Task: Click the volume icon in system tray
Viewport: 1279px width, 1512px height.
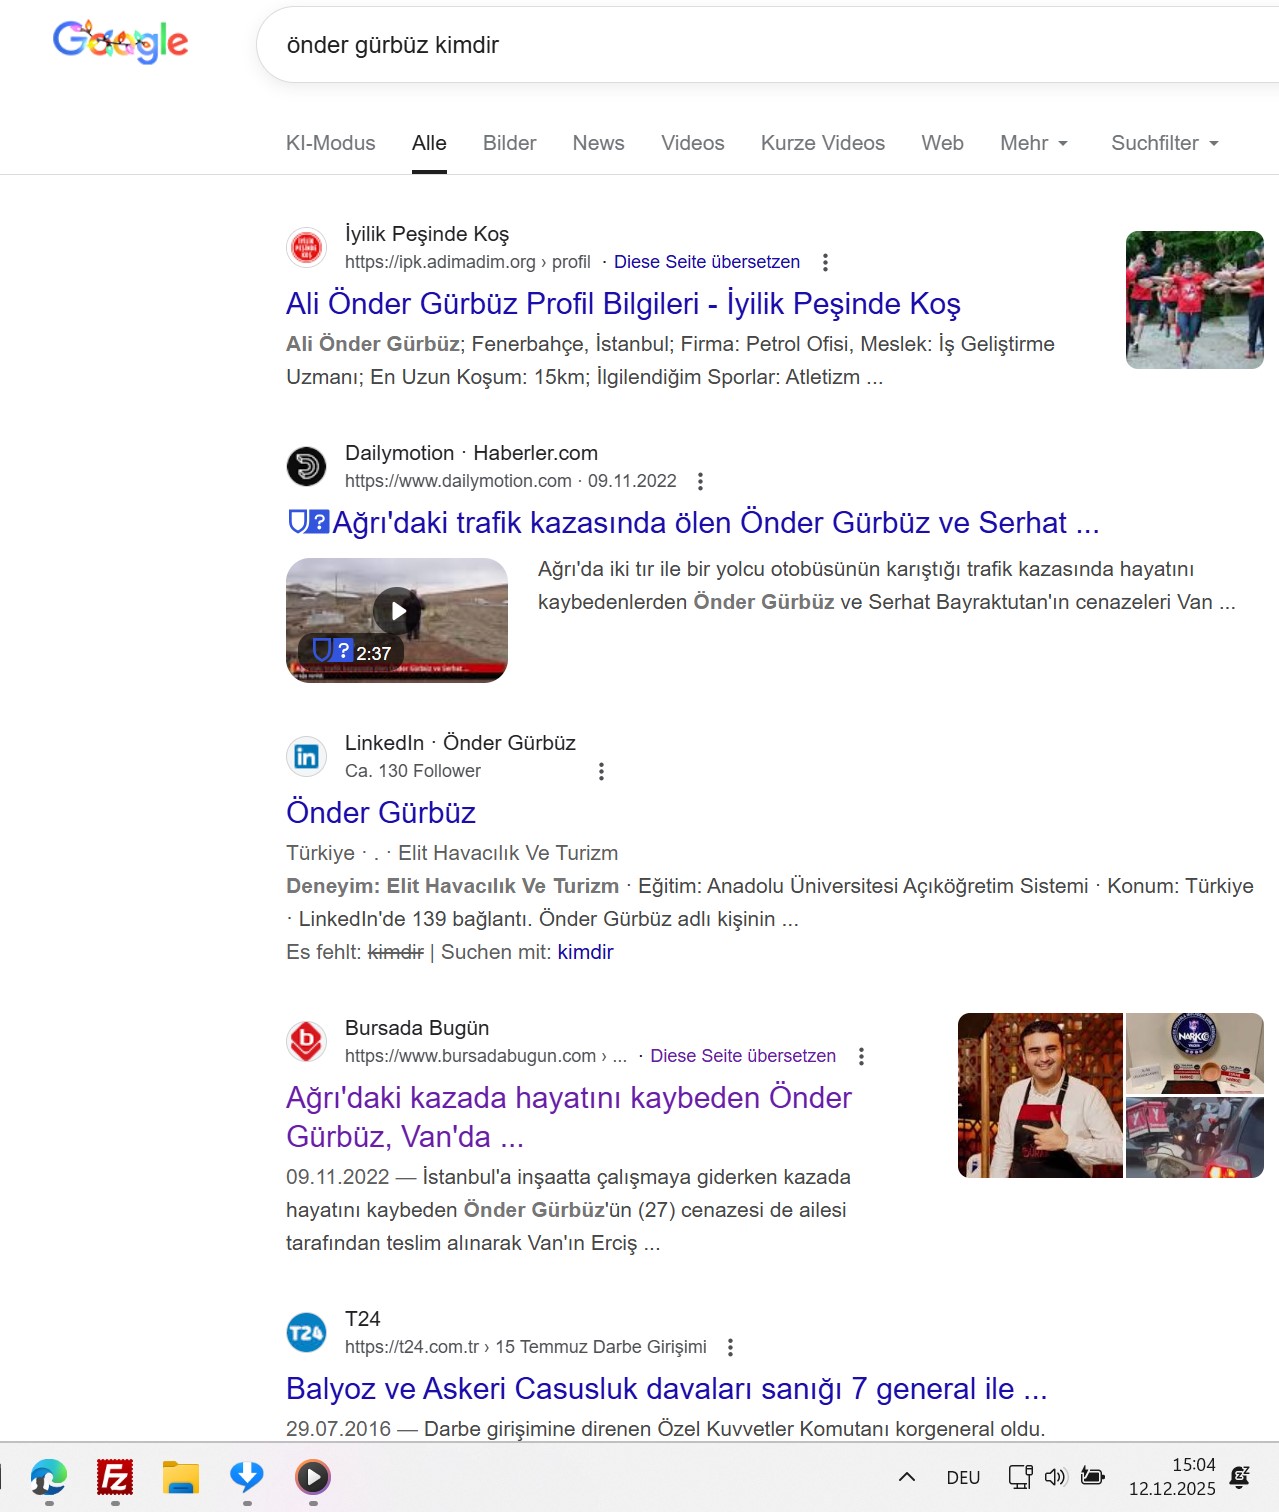Action: coord(1055,1477)
